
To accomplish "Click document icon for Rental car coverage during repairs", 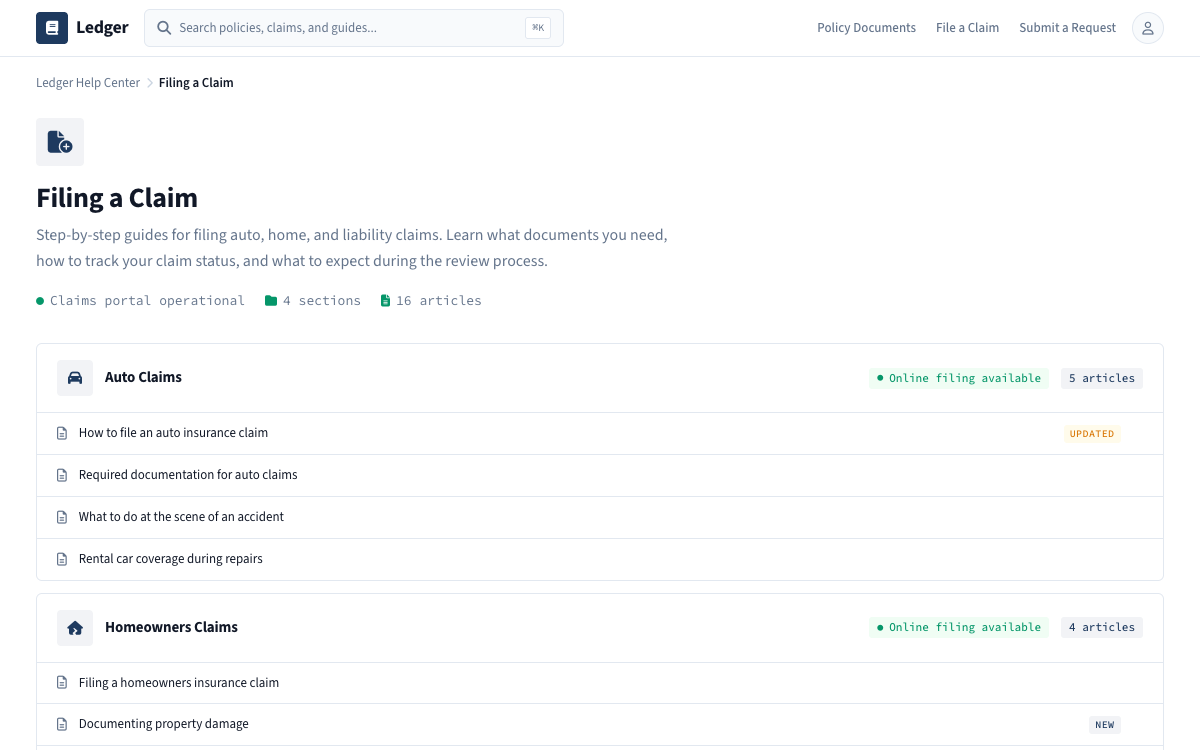I will tap(62, 559).
